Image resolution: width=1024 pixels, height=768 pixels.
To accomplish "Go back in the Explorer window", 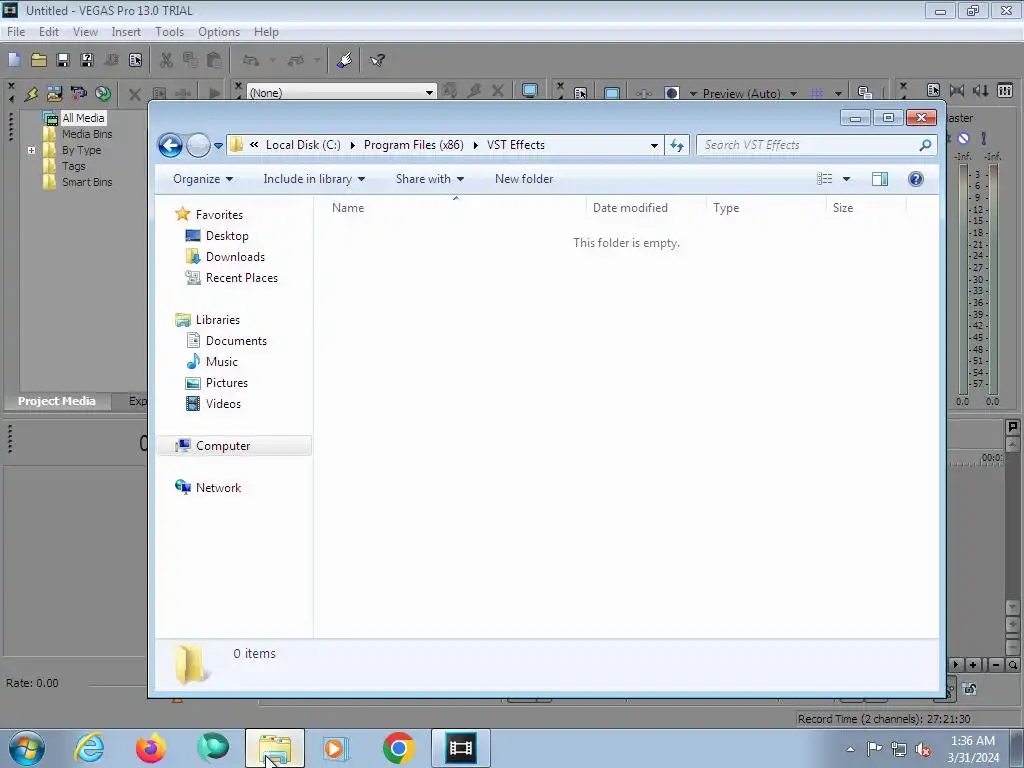I will pyautogui.click(x=170, y=145).
